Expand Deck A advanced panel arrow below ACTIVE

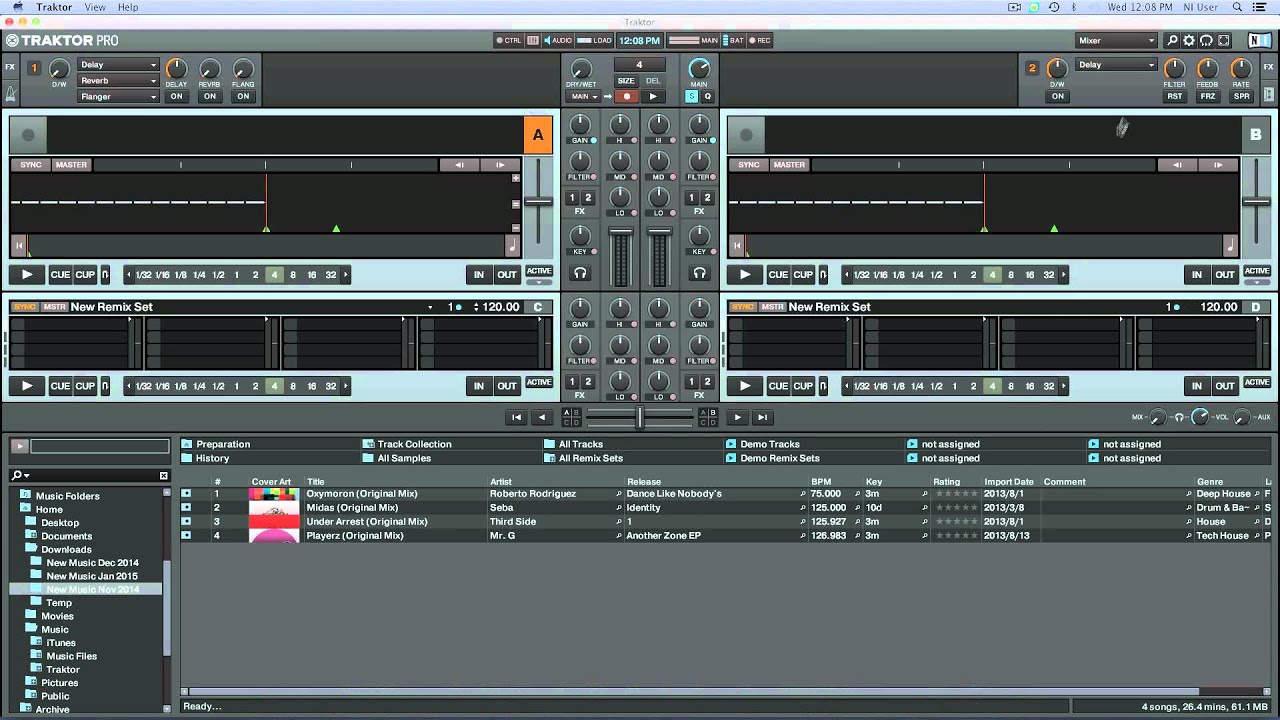(539, 283)
